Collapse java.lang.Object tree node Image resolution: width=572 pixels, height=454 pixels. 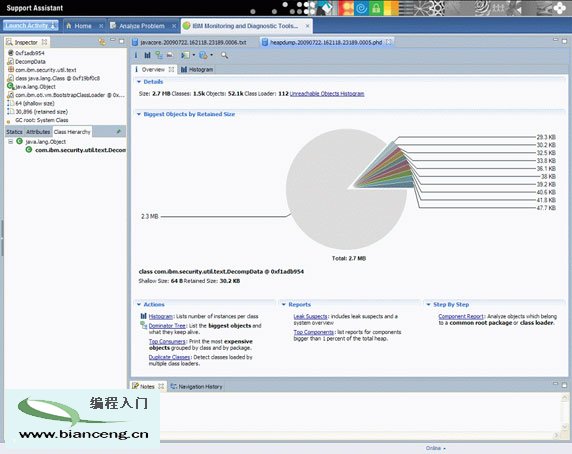click(x=11, y=141)
